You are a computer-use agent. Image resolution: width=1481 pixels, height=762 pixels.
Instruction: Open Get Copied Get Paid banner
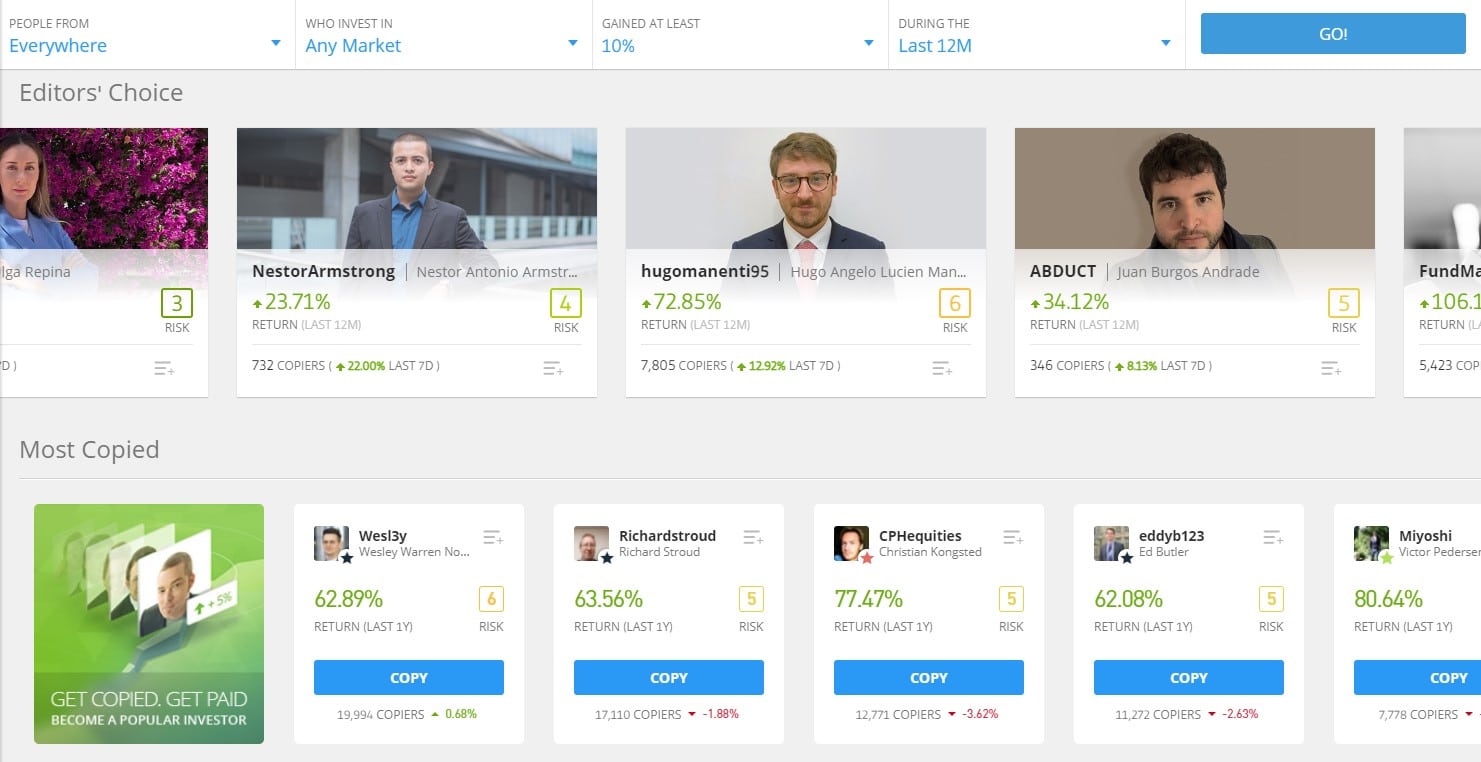[149, 624]
